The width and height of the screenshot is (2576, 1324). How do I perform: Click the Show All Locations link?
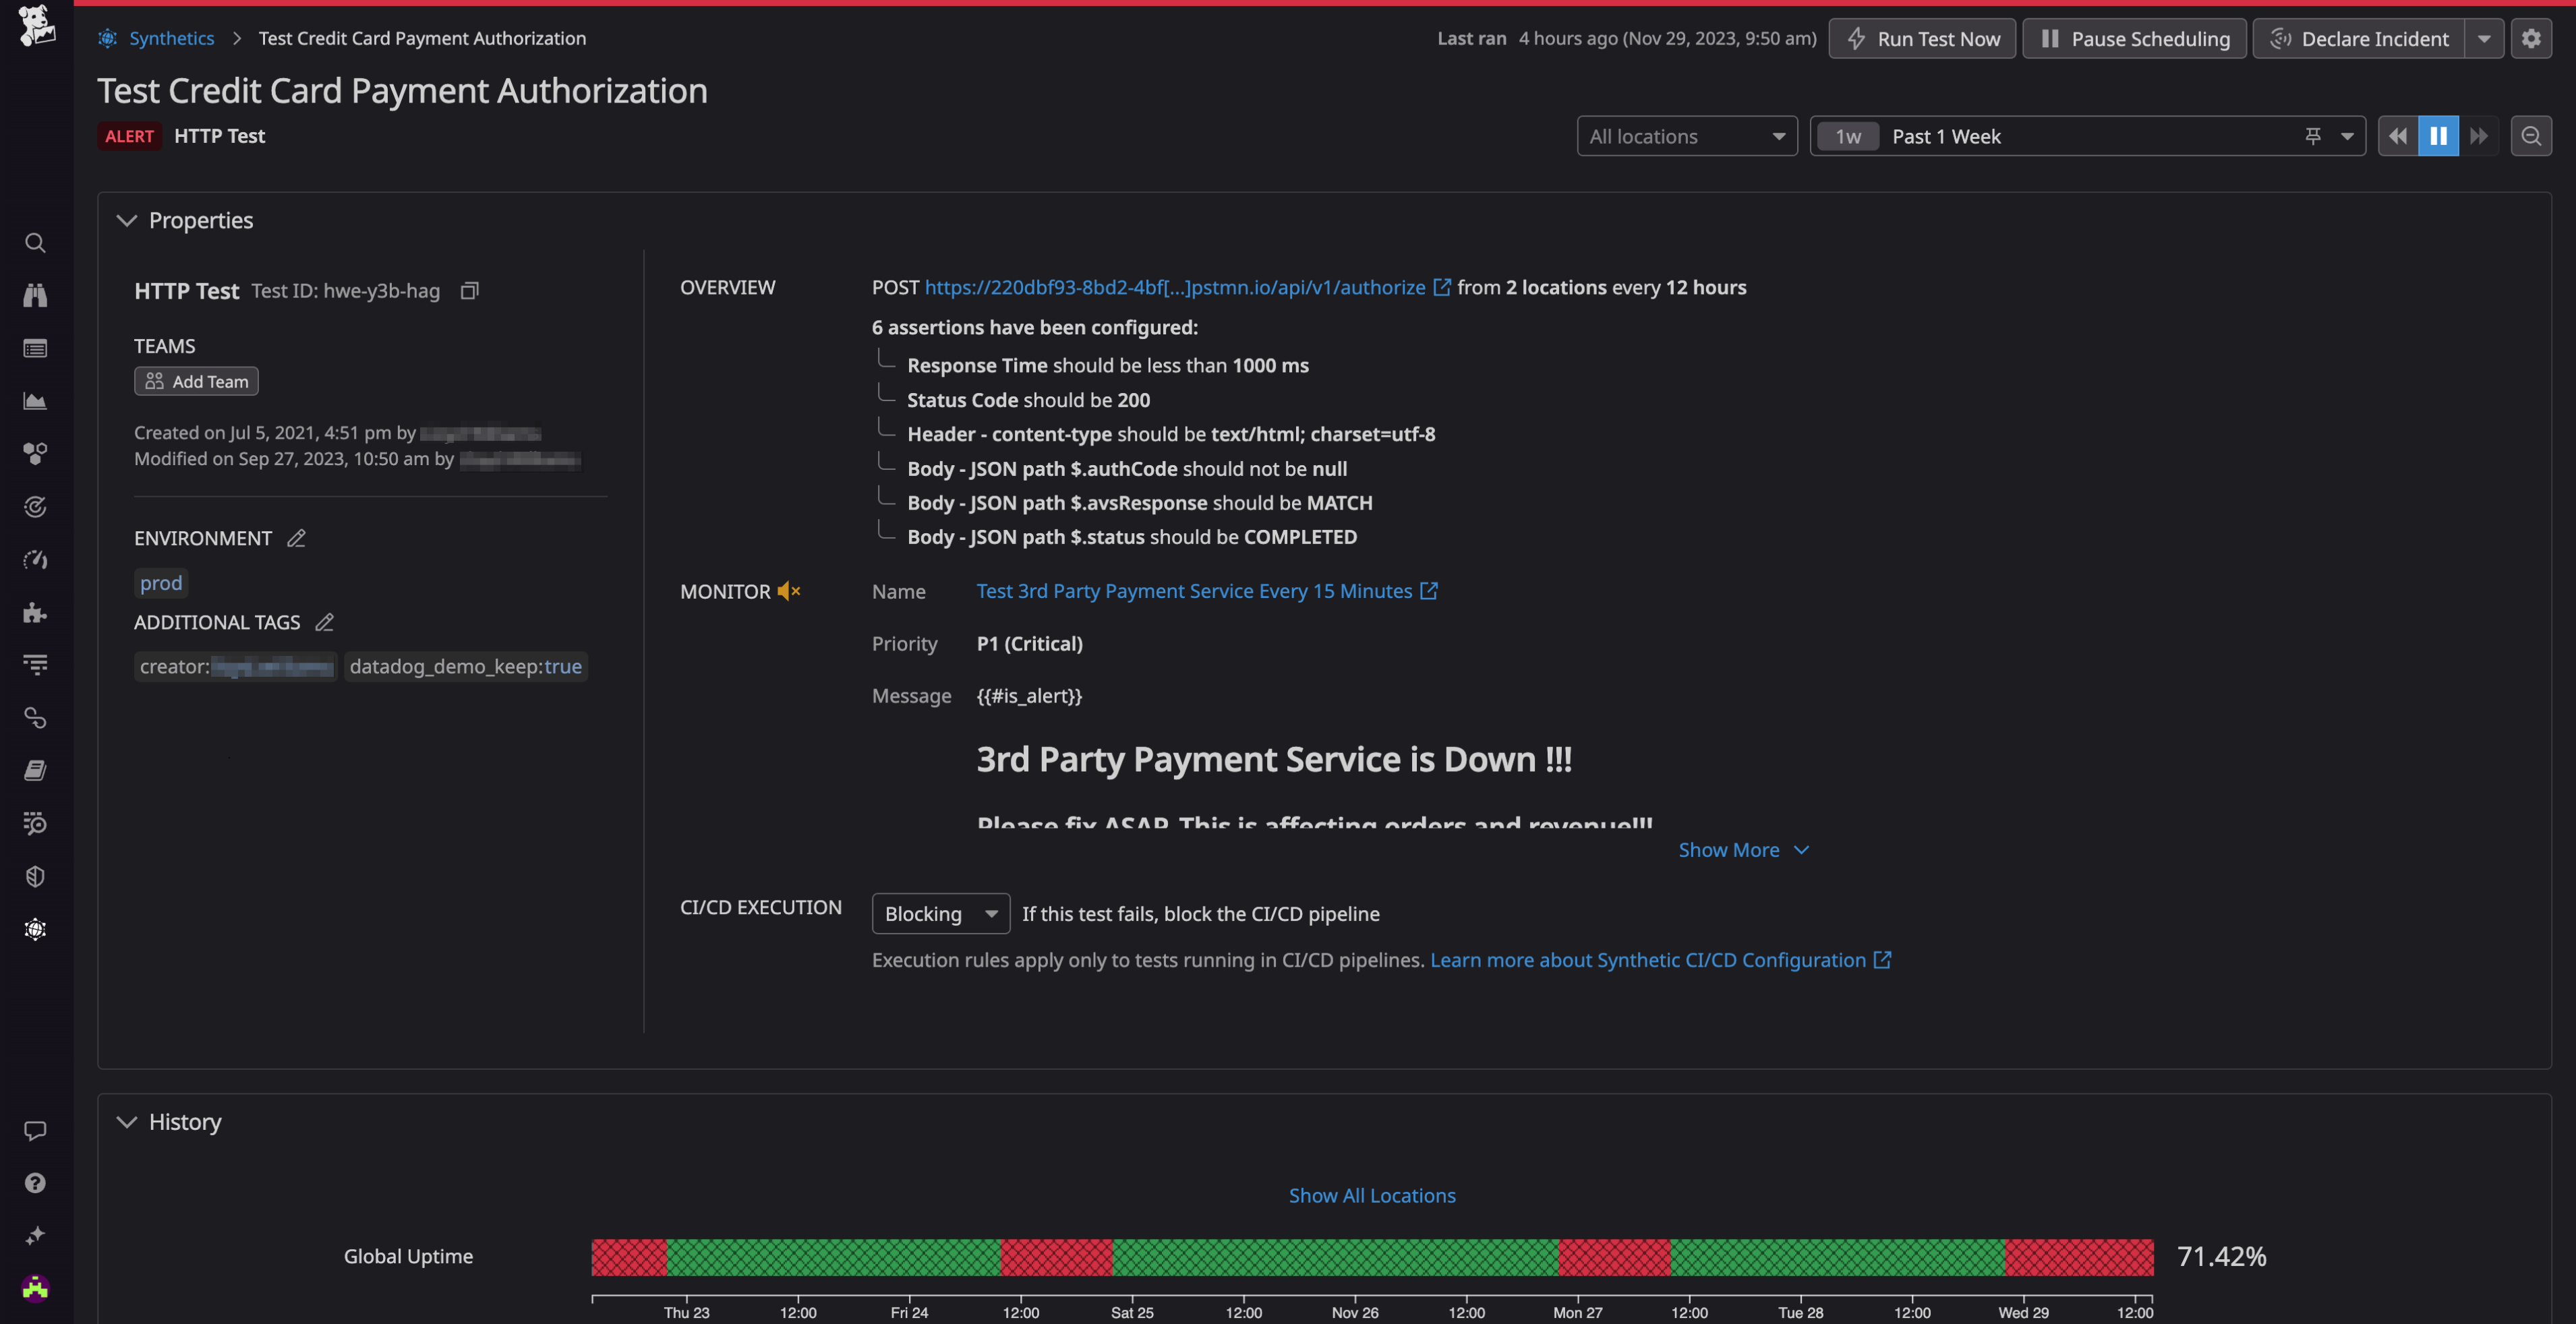pyautogui.click(x=1371, y=1195)
